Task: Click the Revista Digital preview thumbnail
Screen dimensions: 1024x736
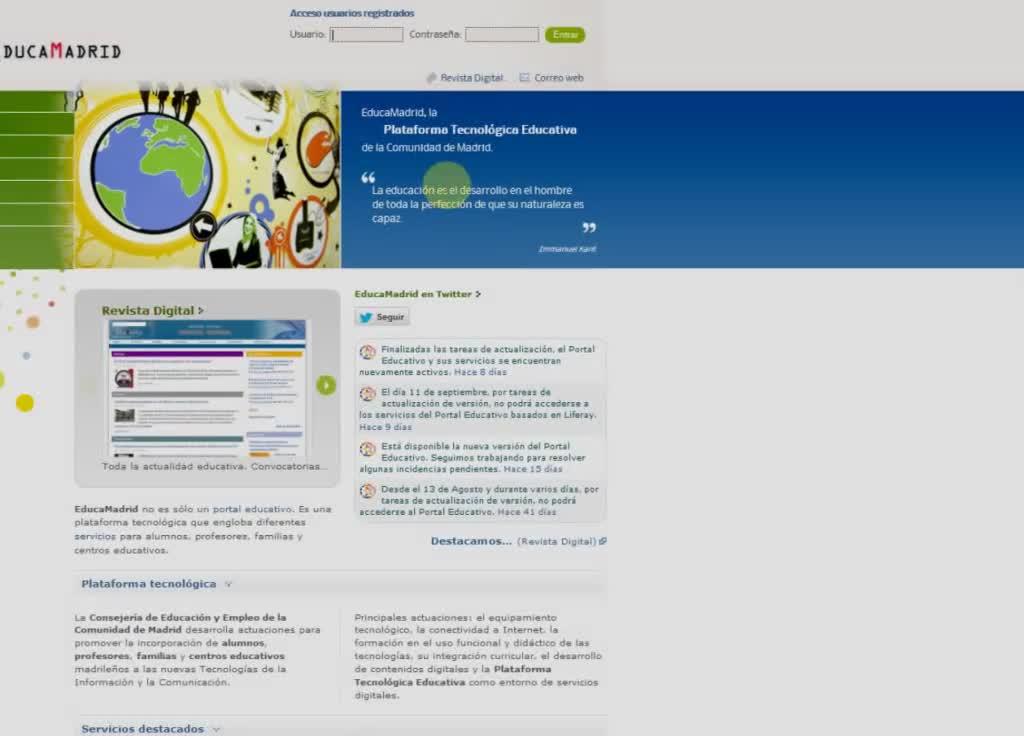Action: click(x=207, y=388)
